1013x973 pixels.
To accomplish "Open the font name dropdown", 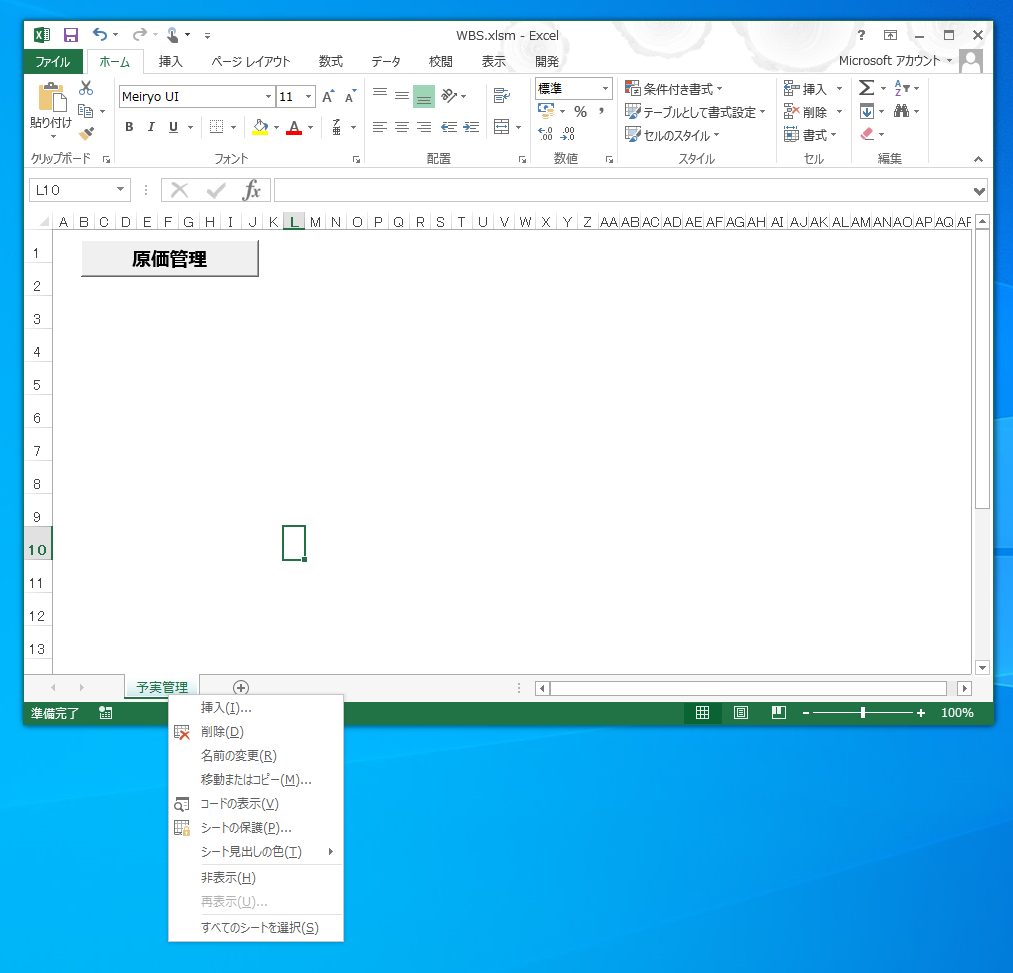I will click(266, 96).
